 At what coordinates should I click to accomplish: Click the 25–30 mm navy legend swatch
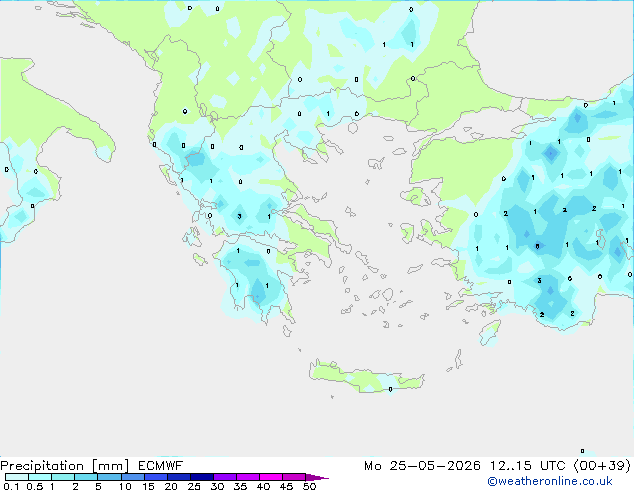pos(202,477)
